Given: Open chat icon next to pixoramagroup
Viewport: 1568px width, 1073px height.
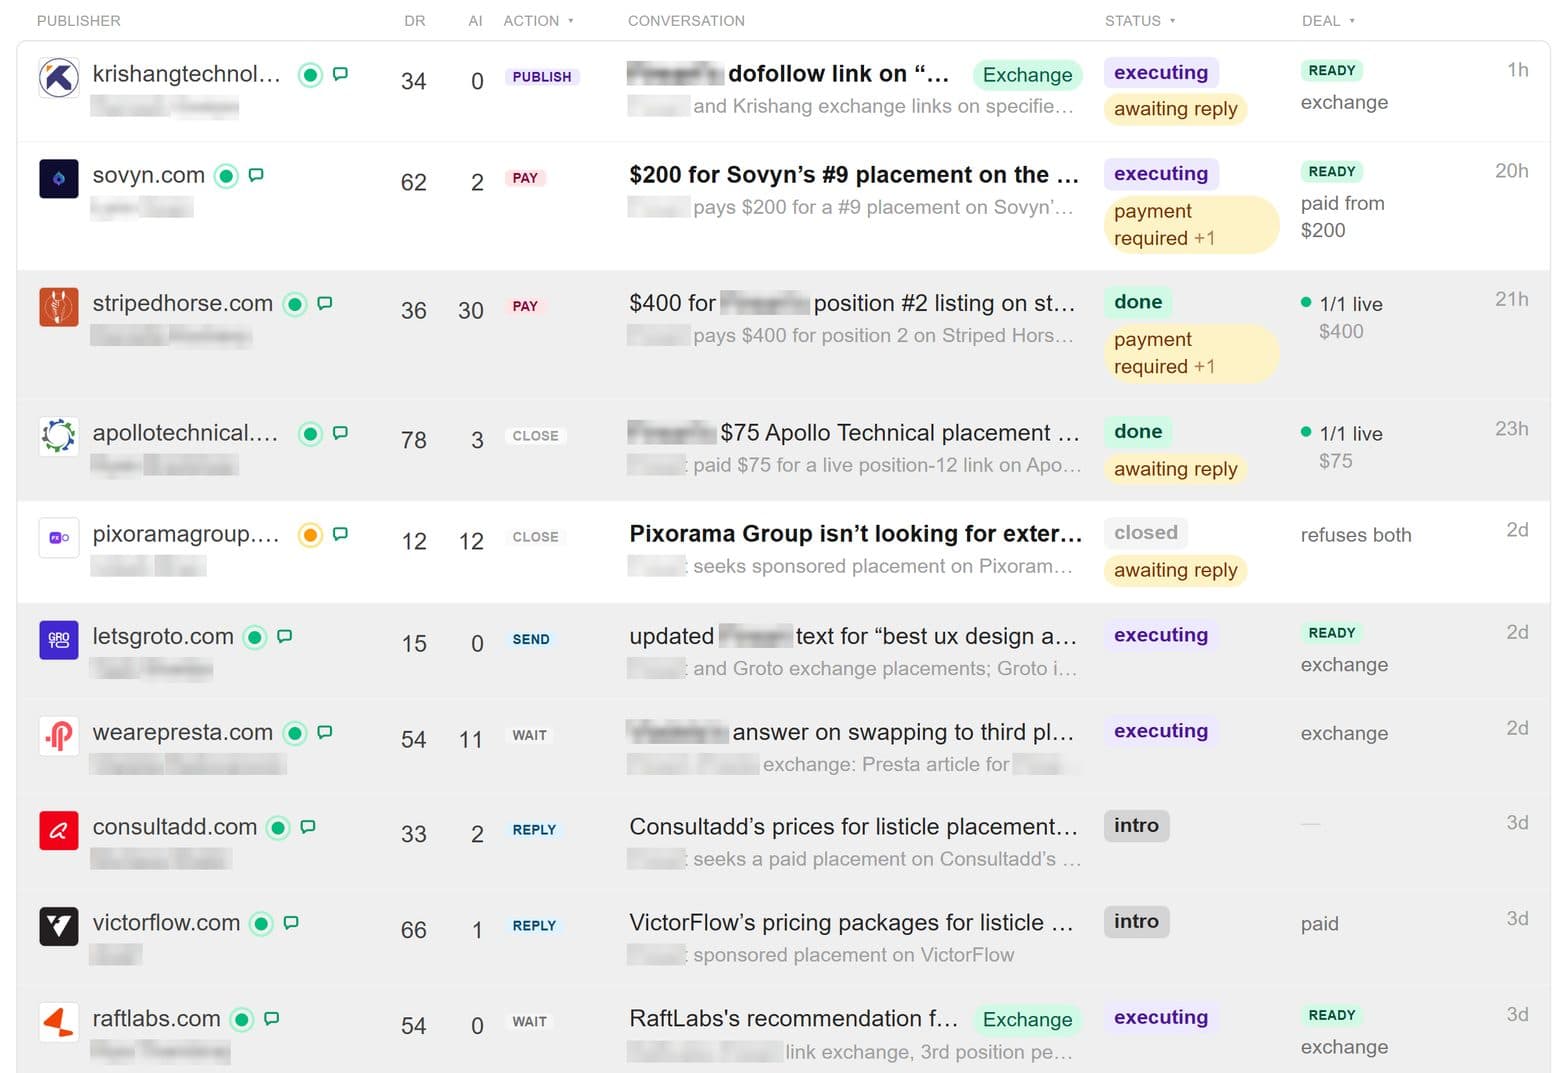Looking at the screenshot, I should [x=340, y=534].
